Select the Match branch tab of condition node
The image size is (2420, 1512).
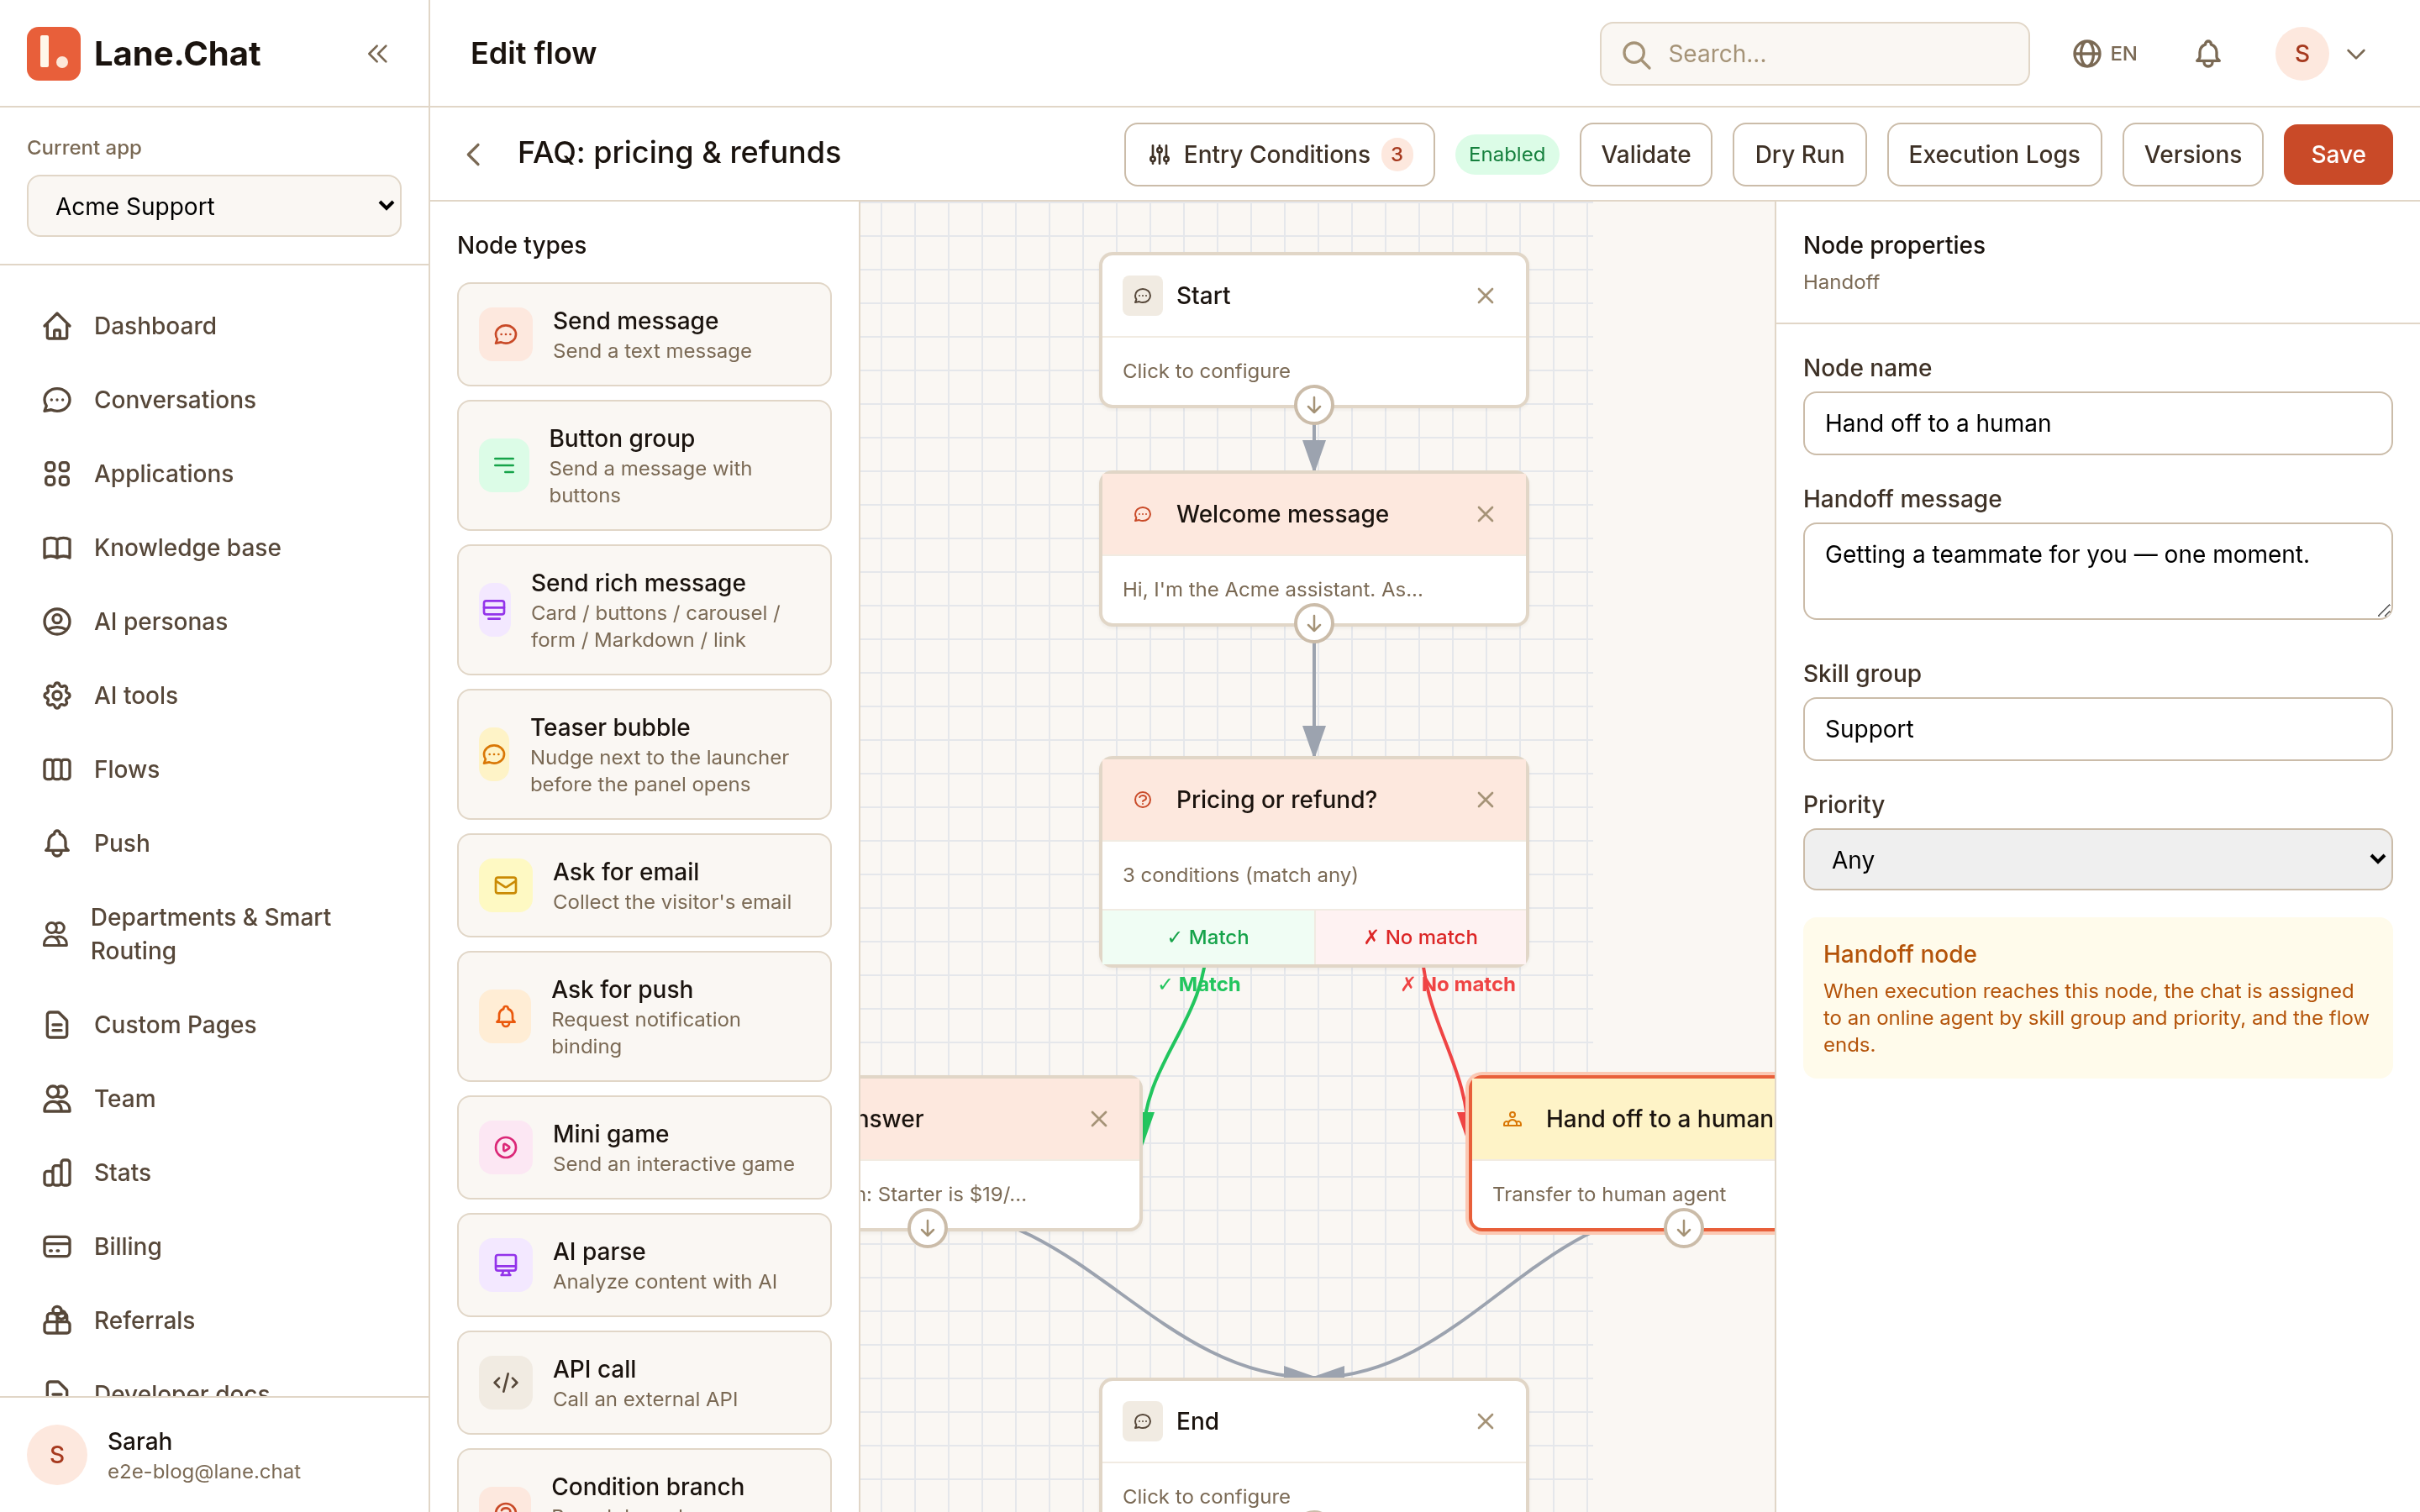click(1208, 937)
